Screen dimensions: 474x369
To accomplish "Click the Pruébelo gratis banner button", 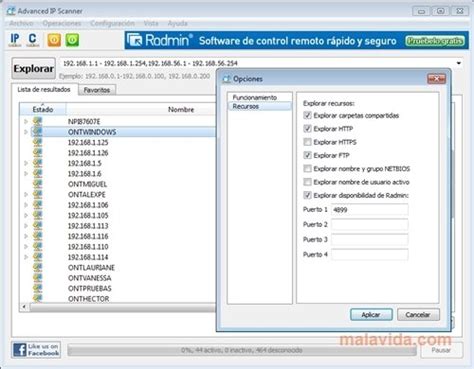I will (x=435, y=41).
